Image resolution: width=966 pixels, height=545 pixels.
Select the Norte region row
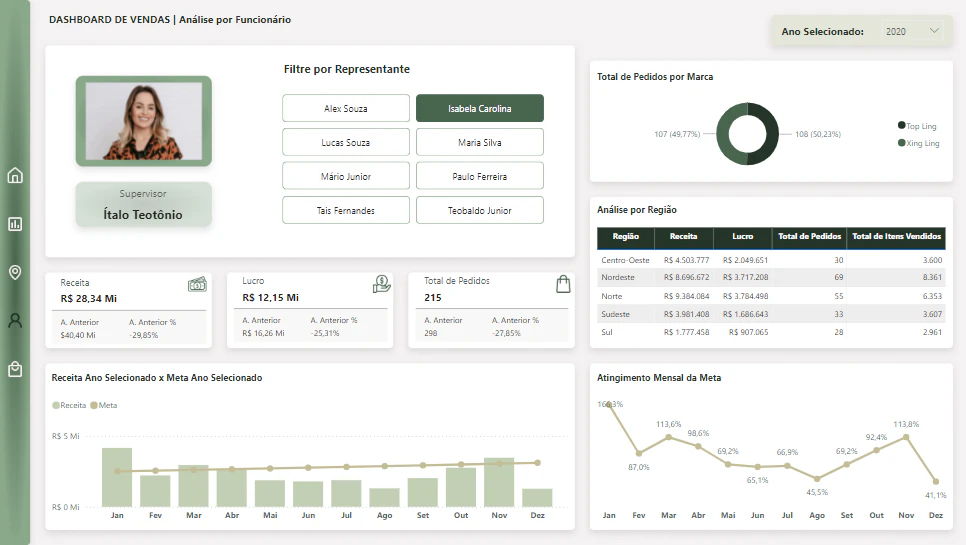pos(771,296)
